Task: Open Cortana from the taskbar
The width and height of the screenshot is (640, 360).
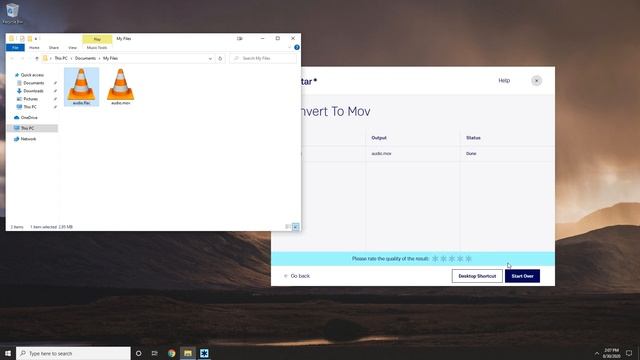Action: (x=138, y=353)
